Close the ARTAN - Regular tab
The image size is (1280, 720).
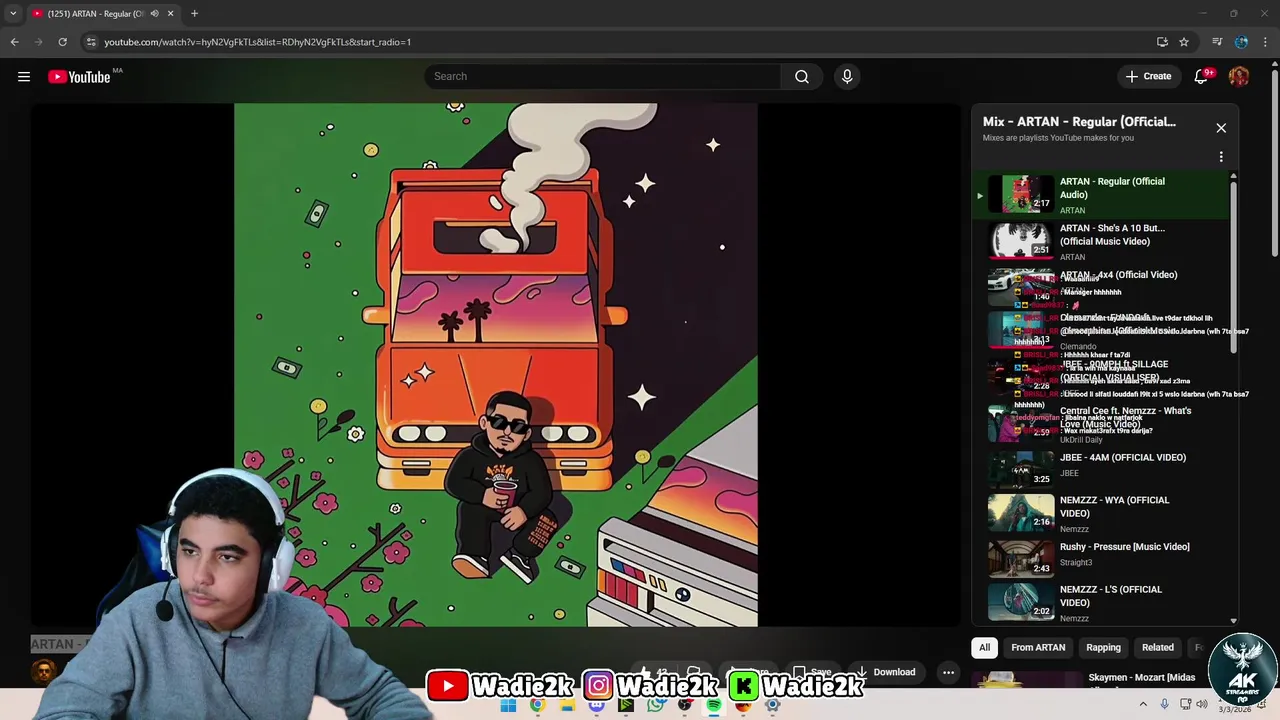pos(170,14)
